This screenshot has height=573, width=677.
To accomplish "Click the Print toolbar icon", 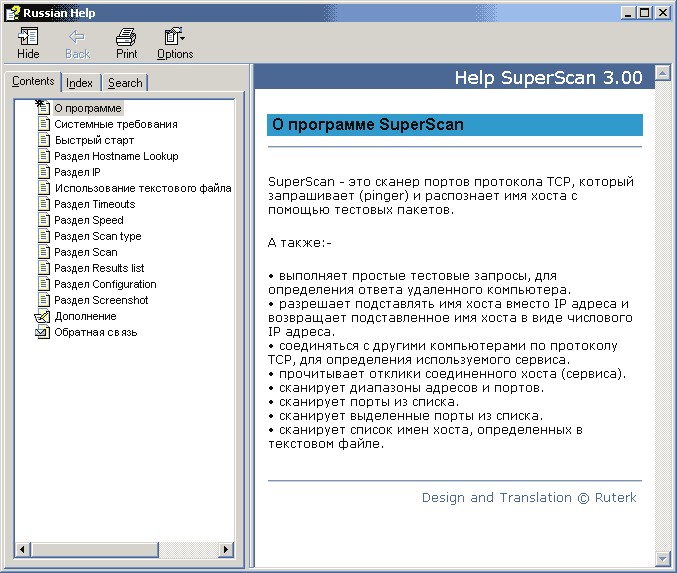I will [x=126, y=37].
